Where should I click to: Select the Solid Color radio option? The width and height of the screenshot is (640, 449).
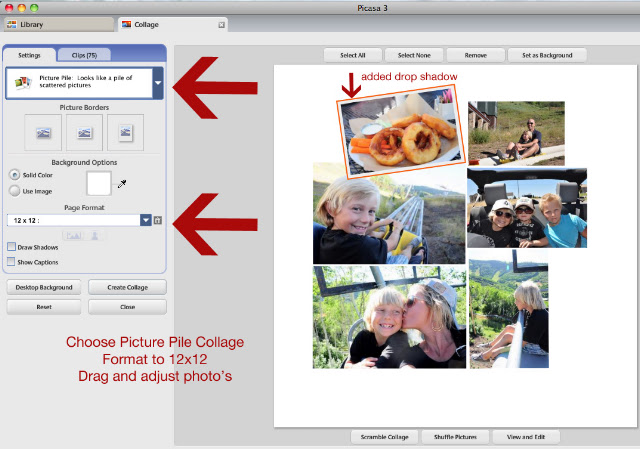15,175
